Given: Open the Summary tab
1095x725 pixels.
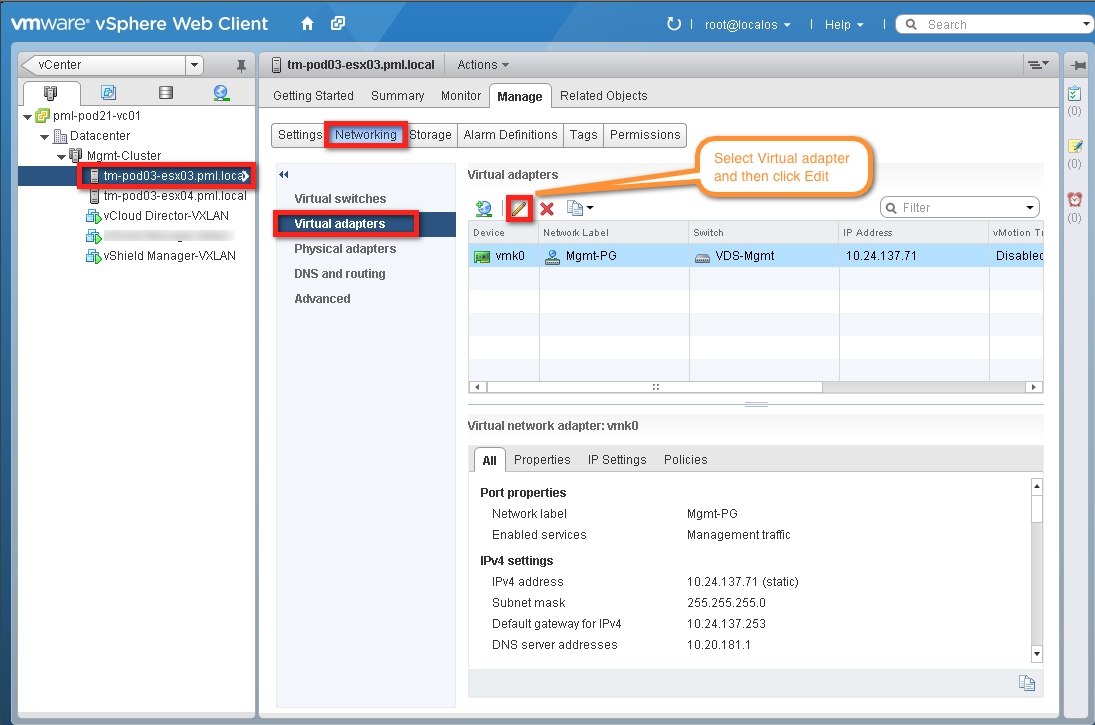Looking at the screenshot, I should click(397, 96).
